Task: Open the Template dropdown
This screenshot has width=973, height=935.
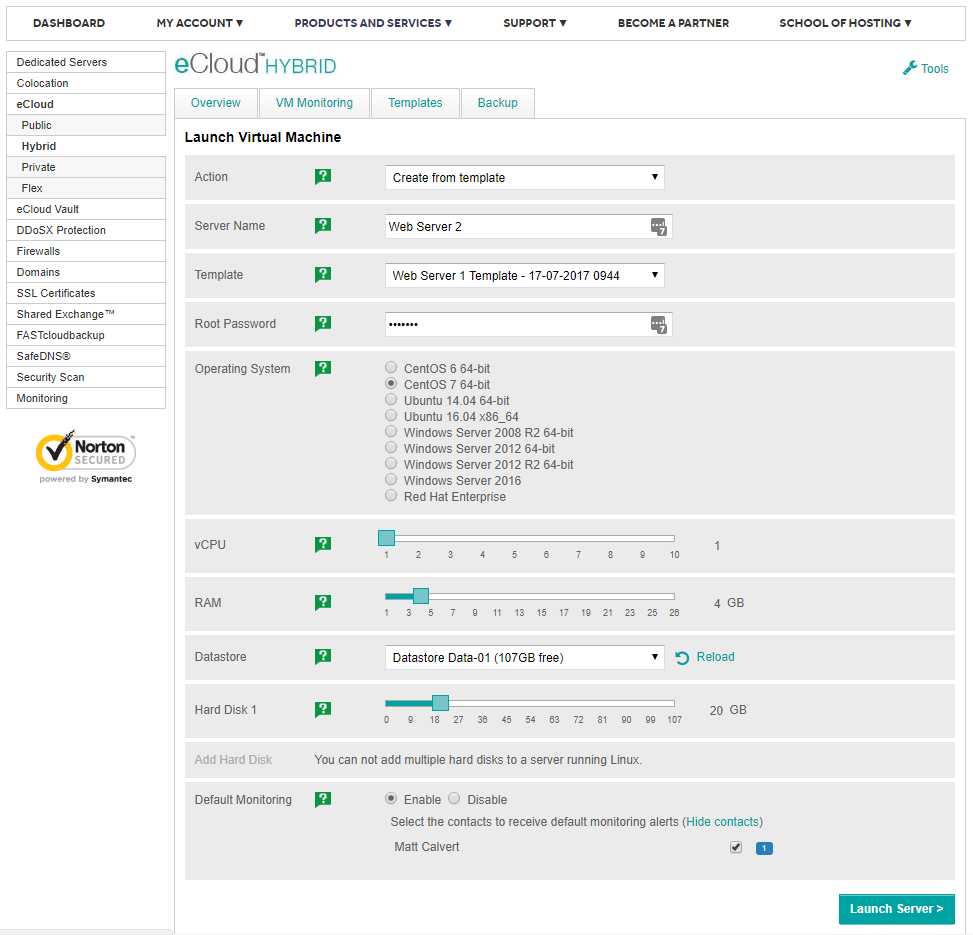Action: (x=524, y=275)
